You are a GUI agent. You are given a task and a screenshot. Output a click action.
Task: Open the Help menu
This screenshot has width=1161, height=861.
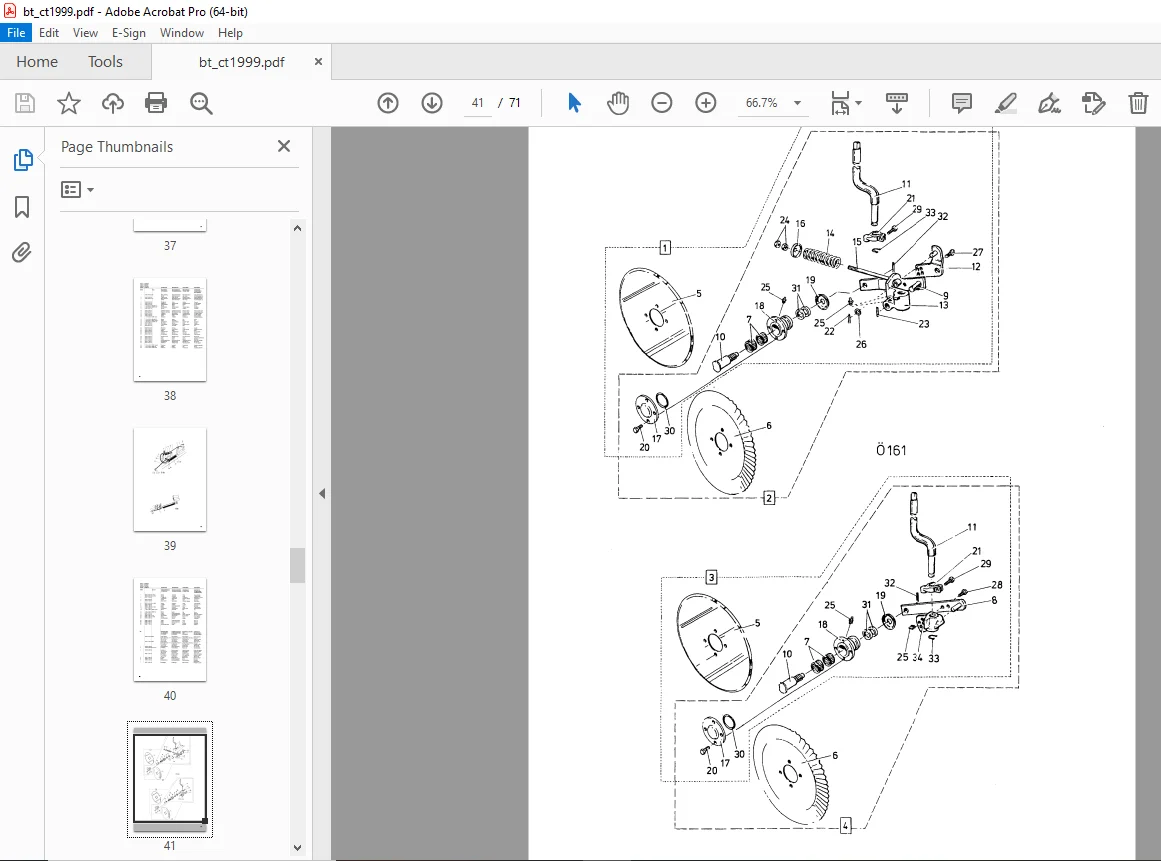[x=230, y=33]
